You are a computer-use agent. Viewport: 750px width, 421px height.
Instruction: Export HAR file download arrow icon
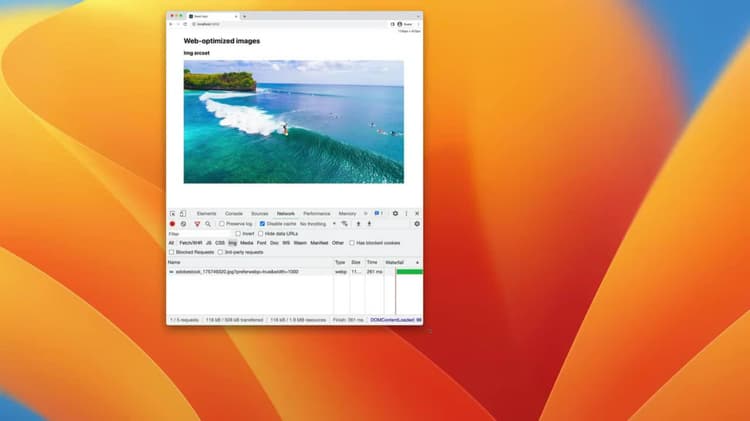[369, 224]
